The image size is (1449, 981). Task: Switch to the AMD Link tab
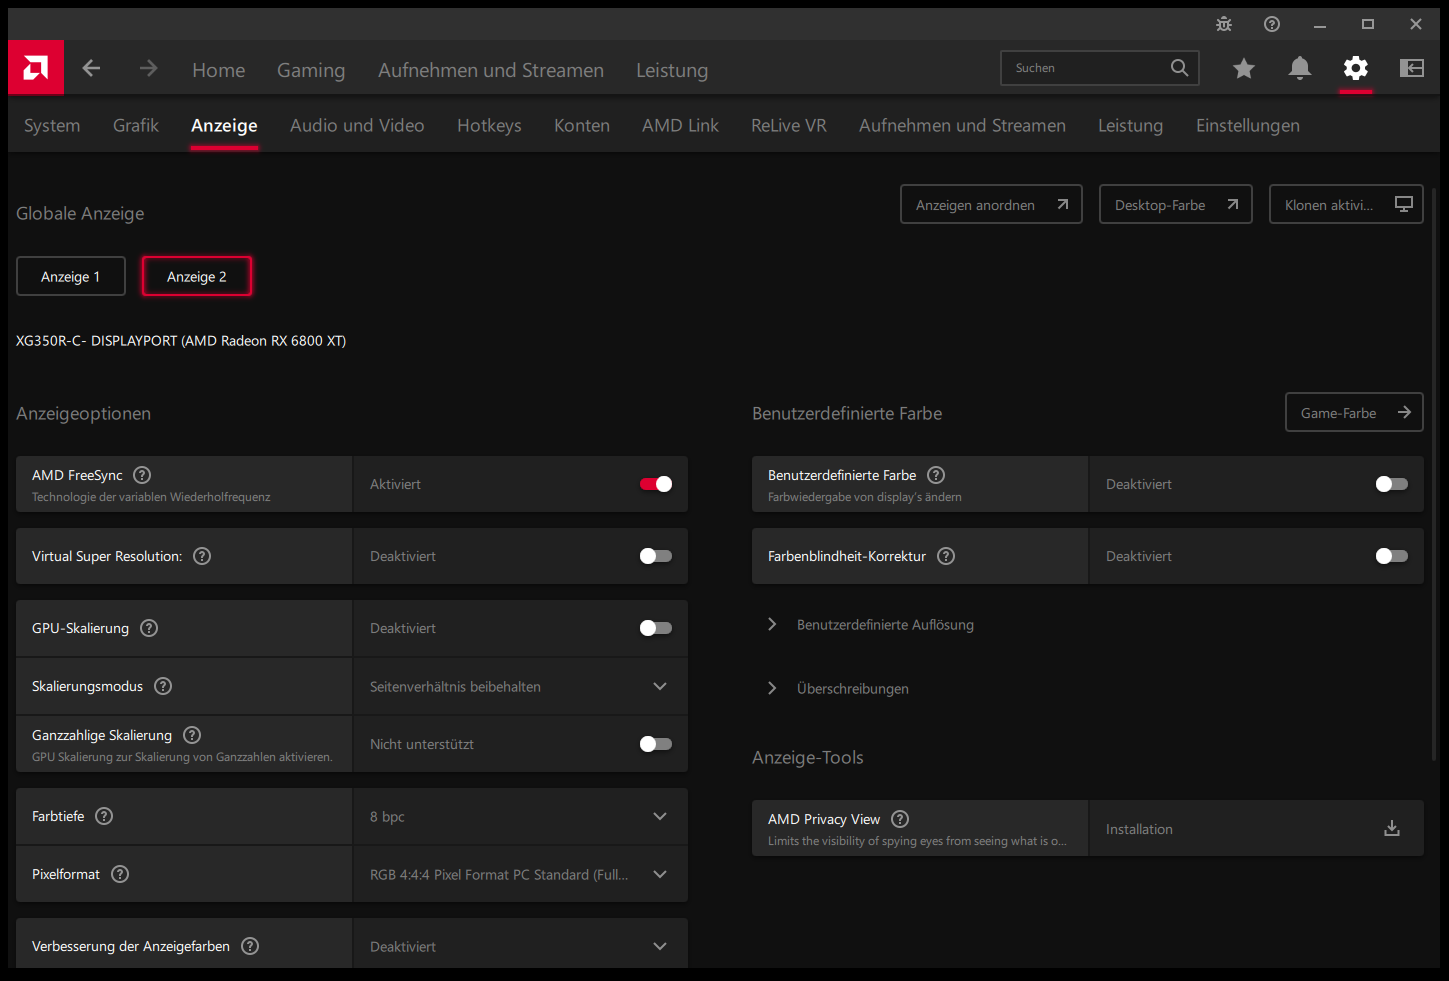coord(680,125)
